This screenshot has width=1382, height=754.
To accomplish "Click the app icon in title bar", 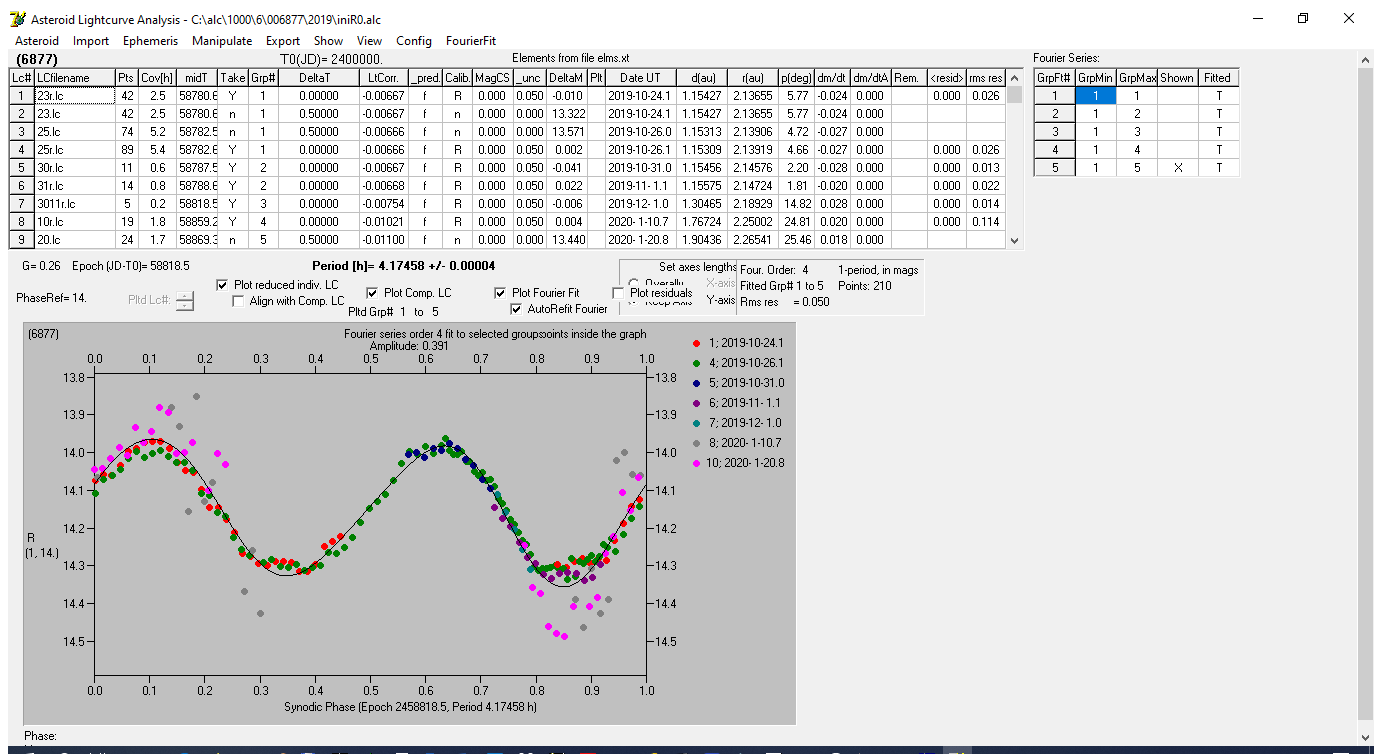I will pos(16,20).
